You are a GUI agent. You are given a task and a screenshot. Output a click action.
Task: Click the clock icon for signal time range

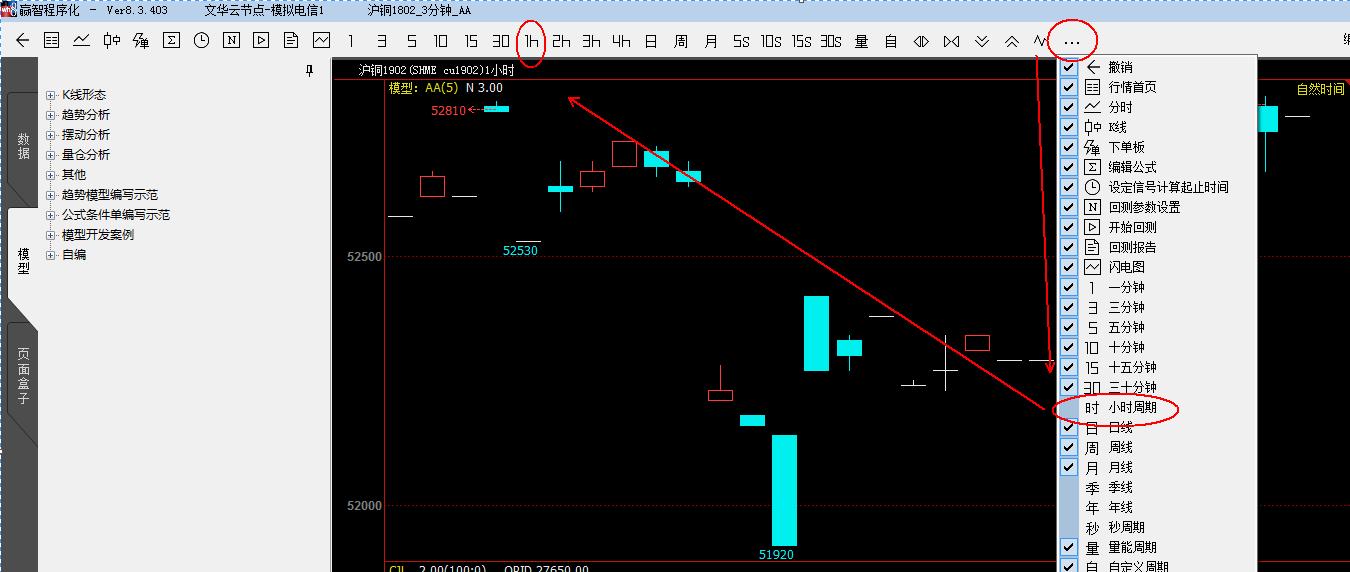pyautogui.click(x=201, y=41)
